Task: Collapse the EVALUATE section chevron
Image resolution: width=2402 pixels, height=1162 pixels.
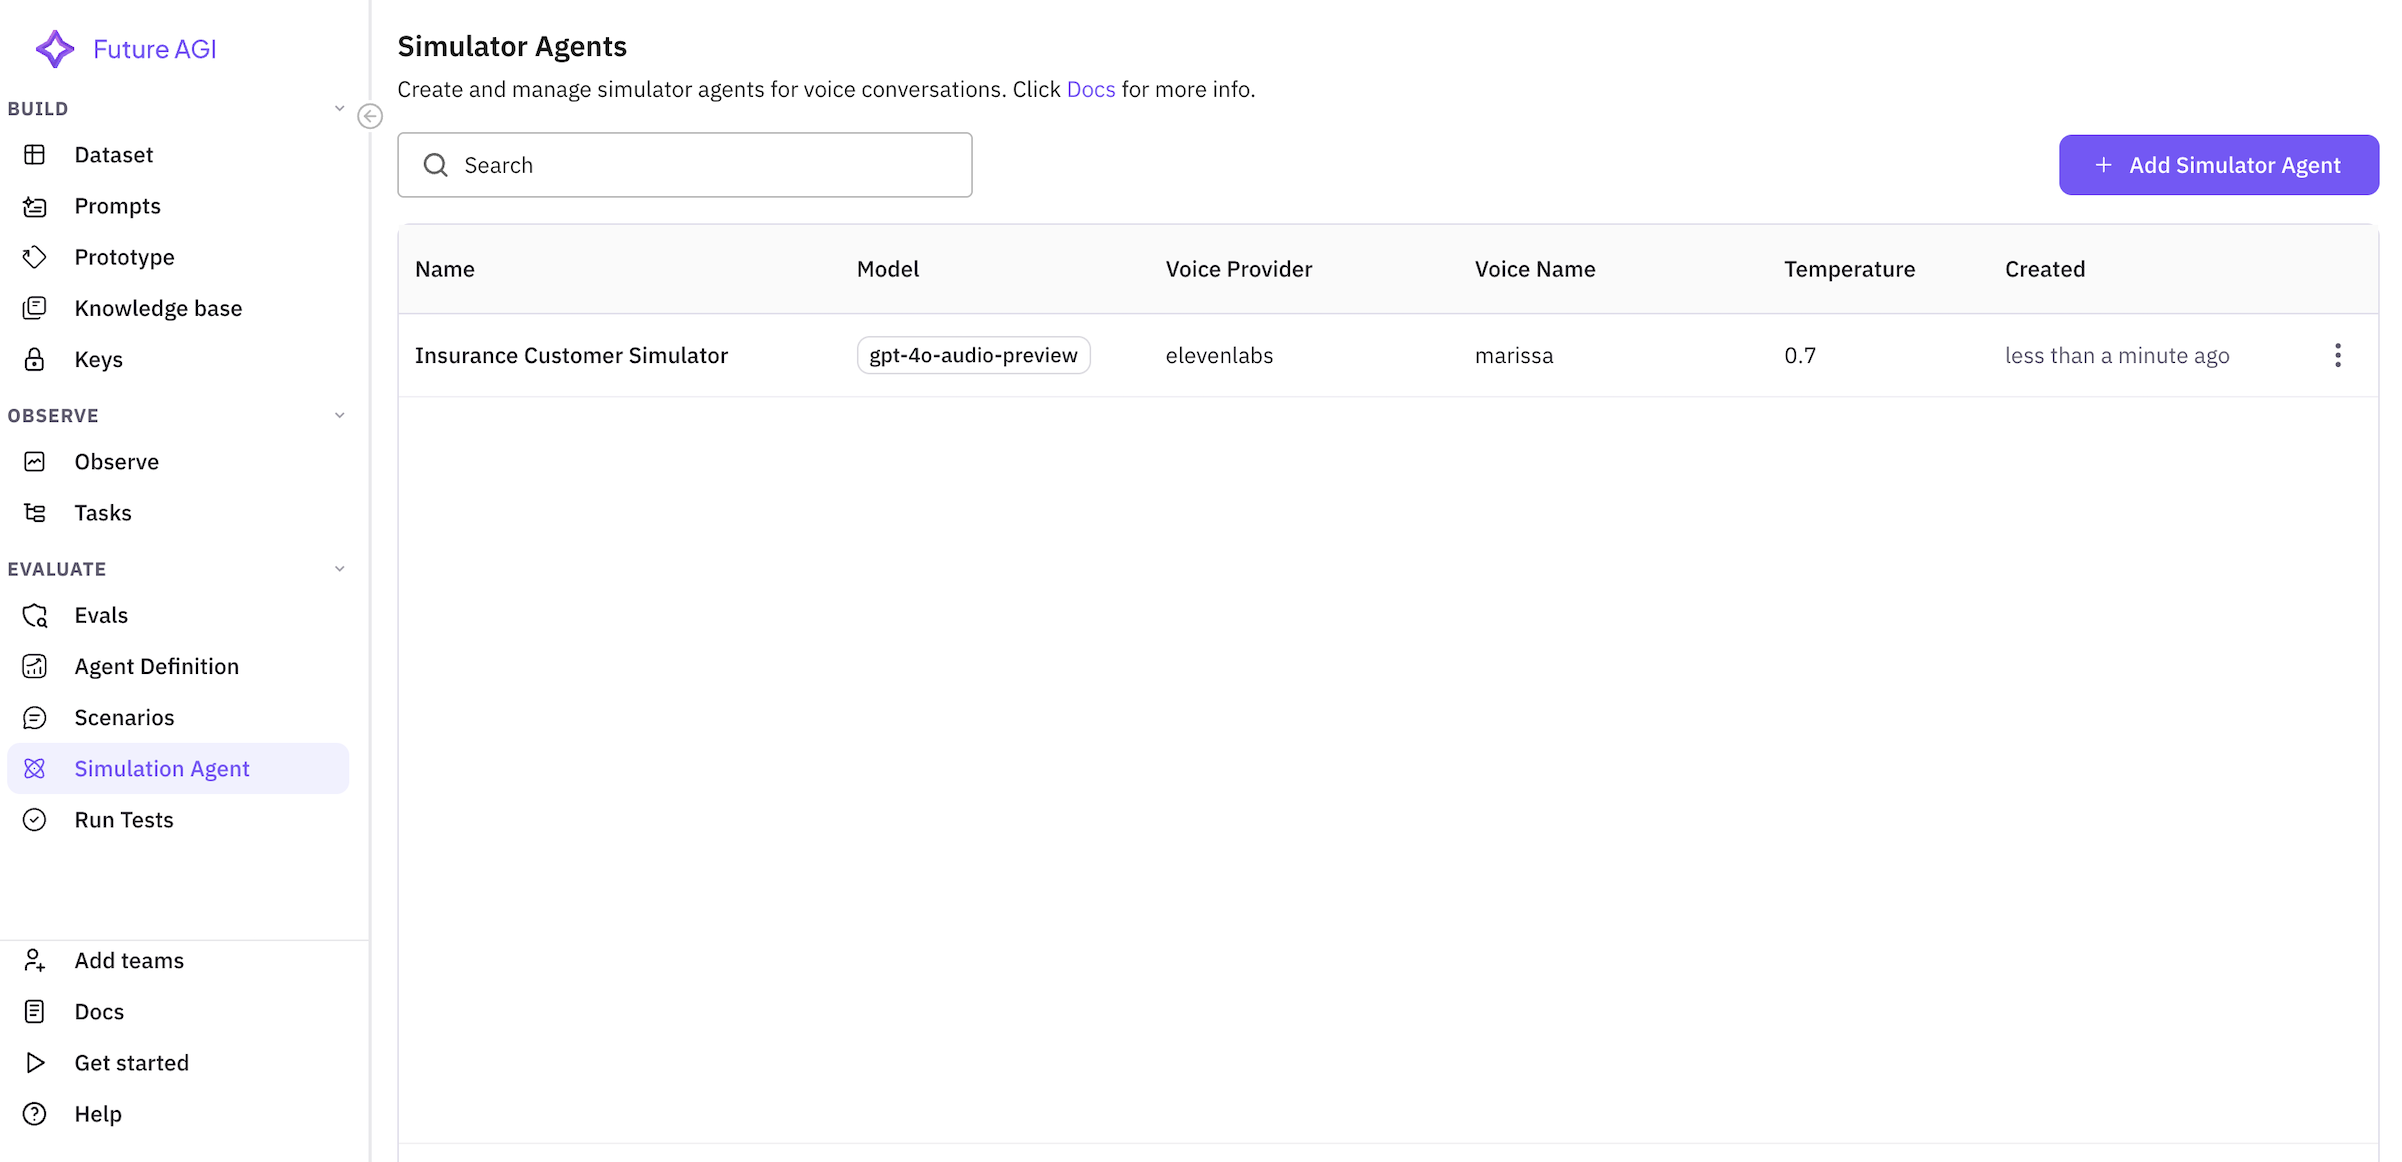Action: (339, 569)
